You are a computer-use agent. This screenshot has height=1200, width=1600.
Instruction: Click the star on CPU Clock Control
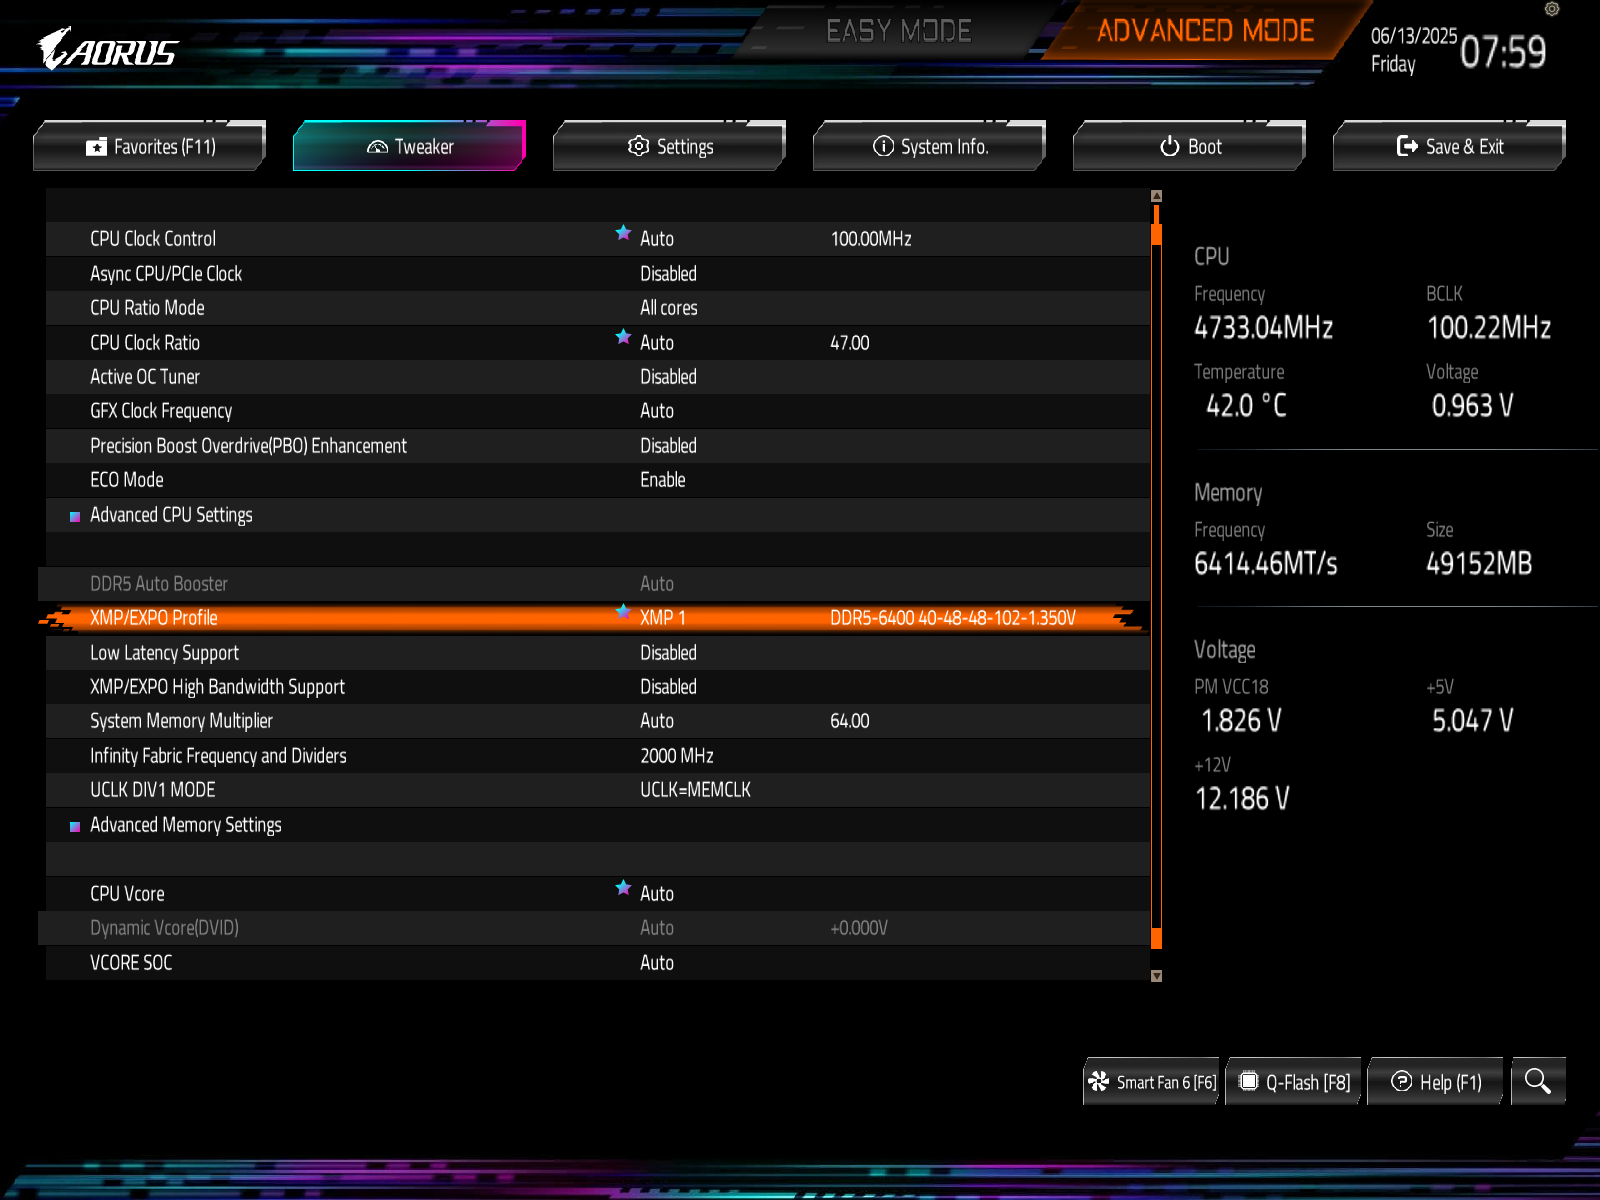pyautogui.click(x=623, y=233)
